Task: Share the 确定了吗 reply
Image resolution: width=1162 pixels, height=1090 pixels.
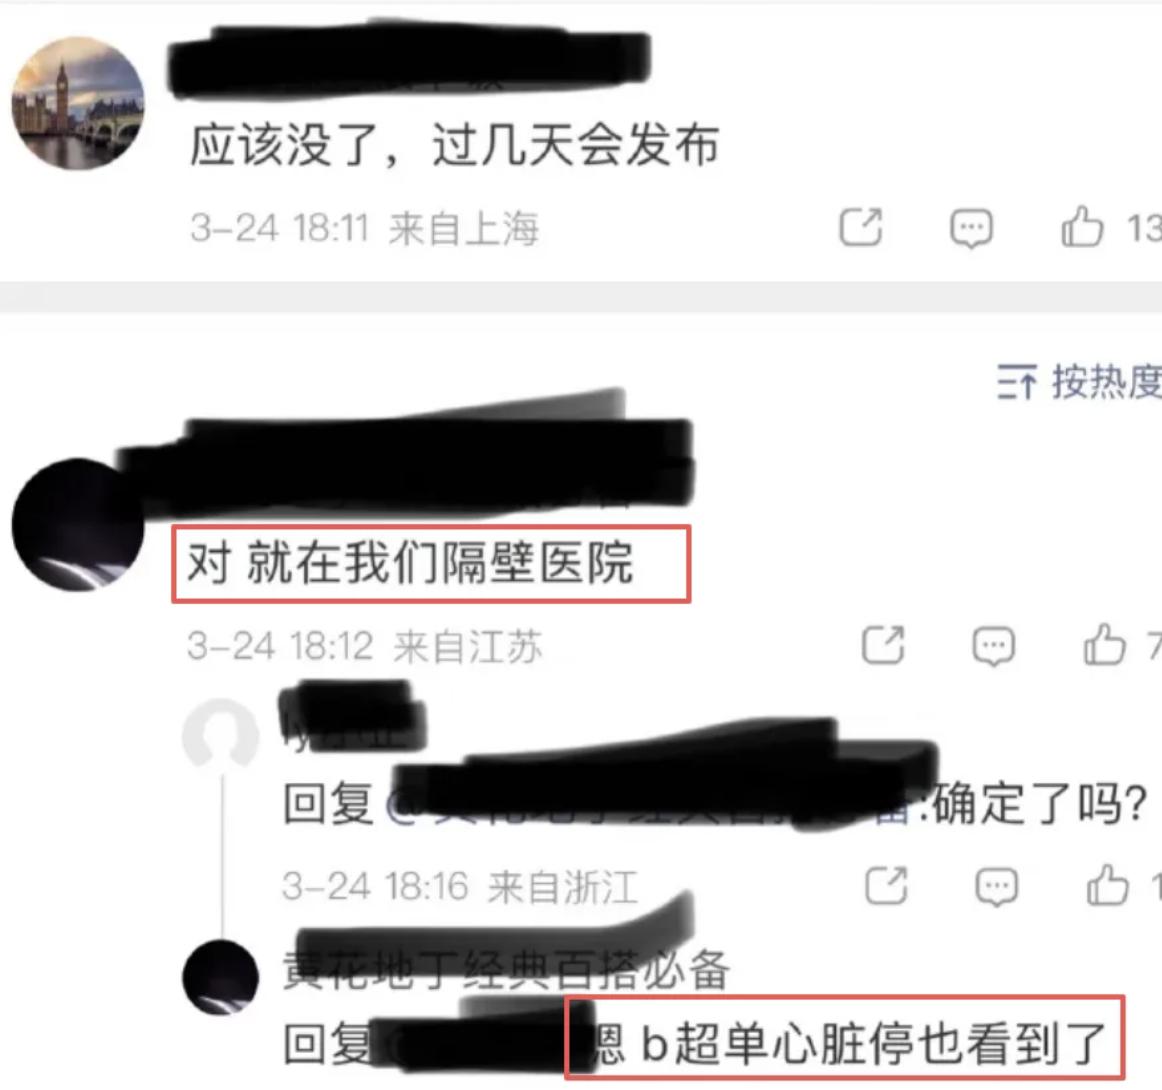Action: (x=886, y=885)
